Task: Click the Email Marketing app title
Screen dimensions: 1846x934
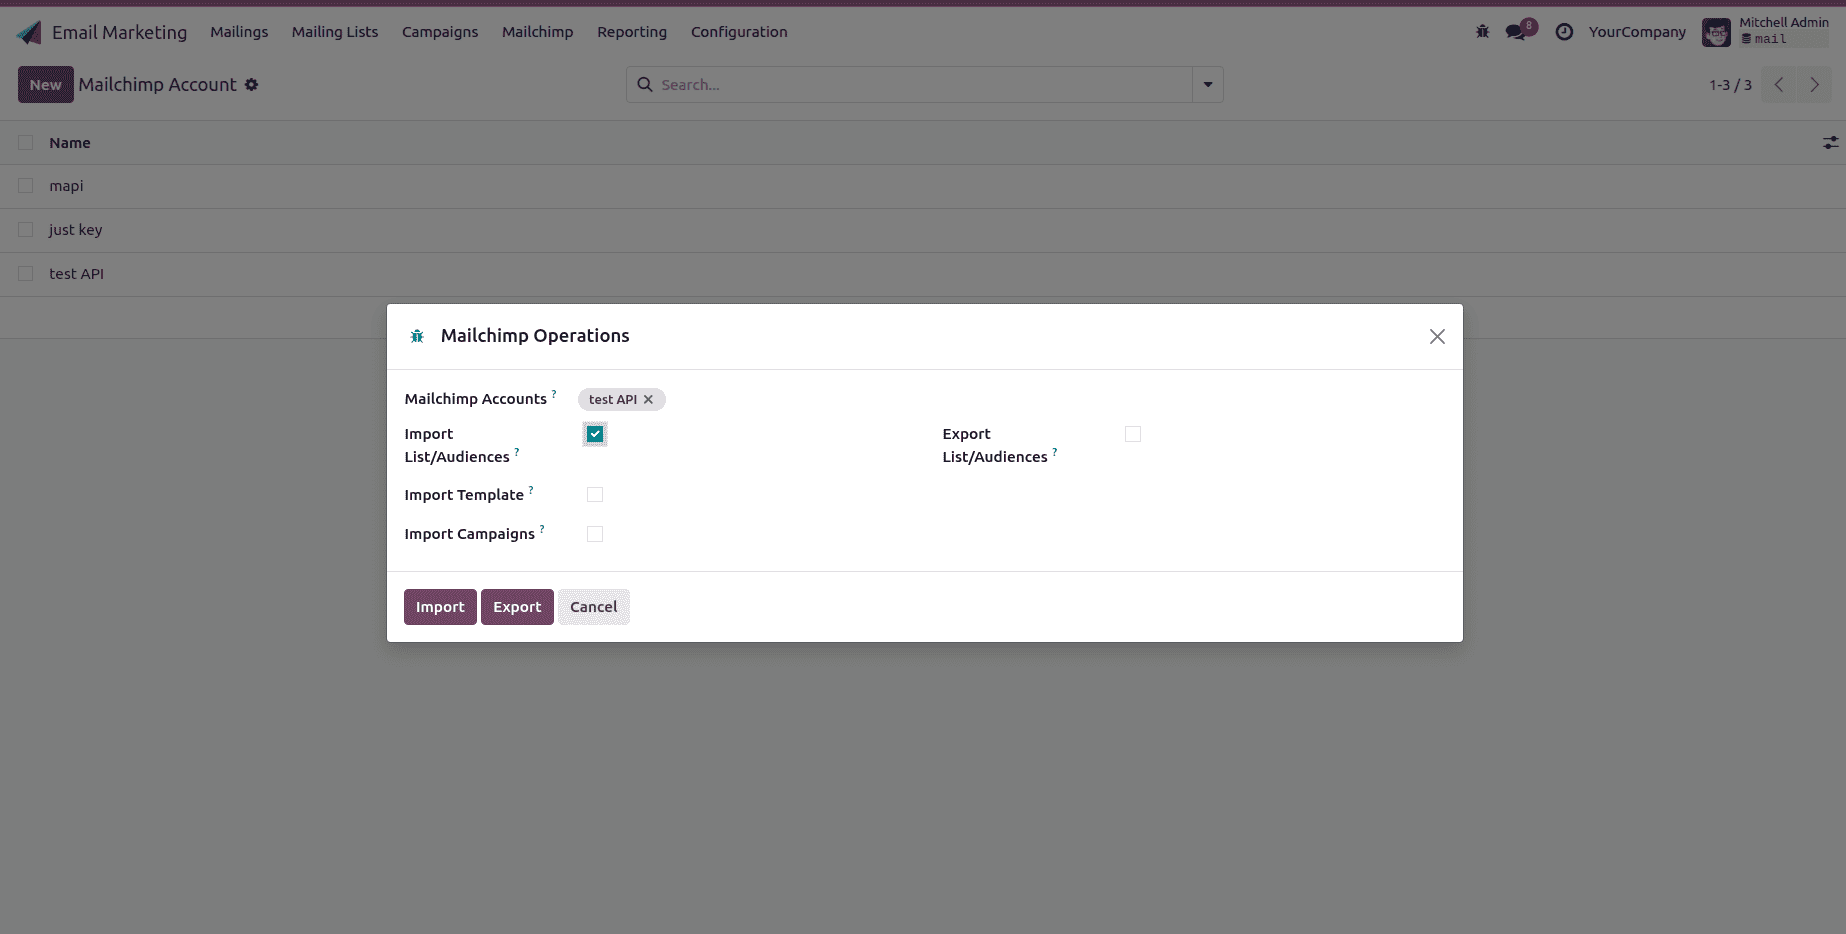Action: tap(119, 32)
